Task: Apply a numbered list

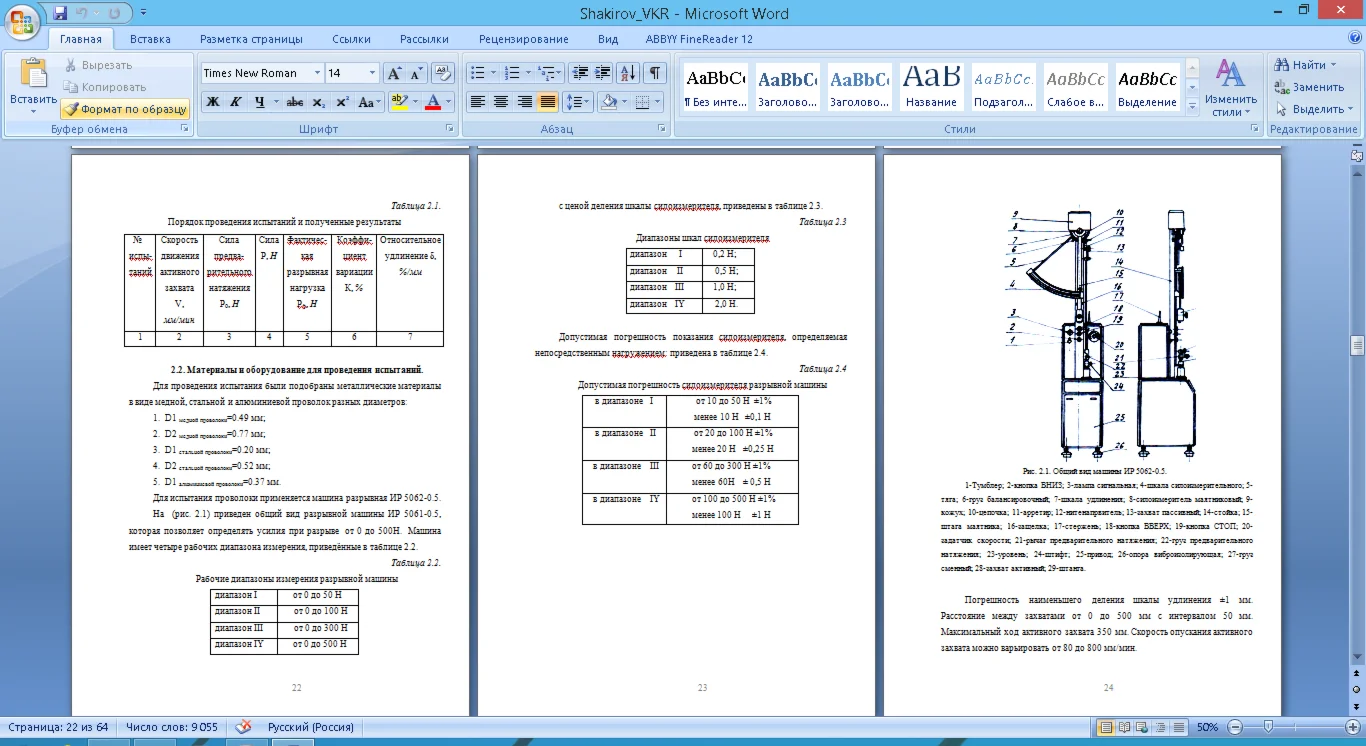Action: point(512,73)
